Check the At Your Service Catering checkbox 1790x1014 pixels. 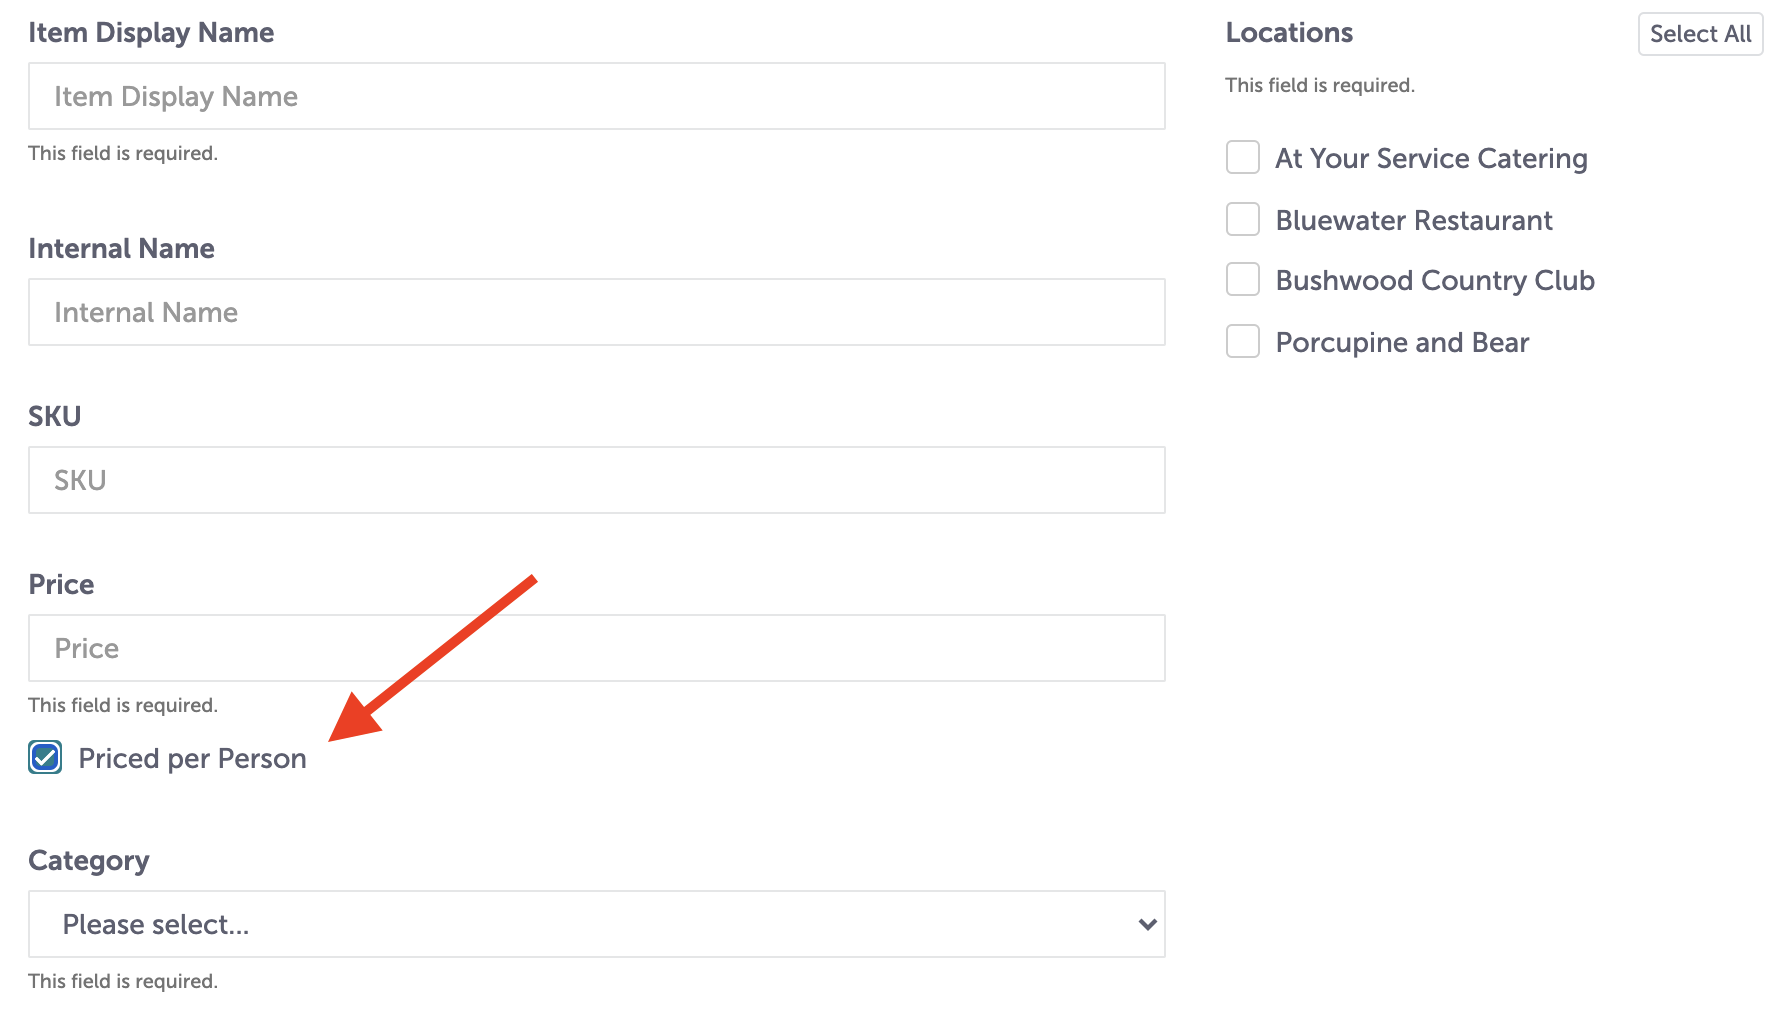coord(1243,157)
